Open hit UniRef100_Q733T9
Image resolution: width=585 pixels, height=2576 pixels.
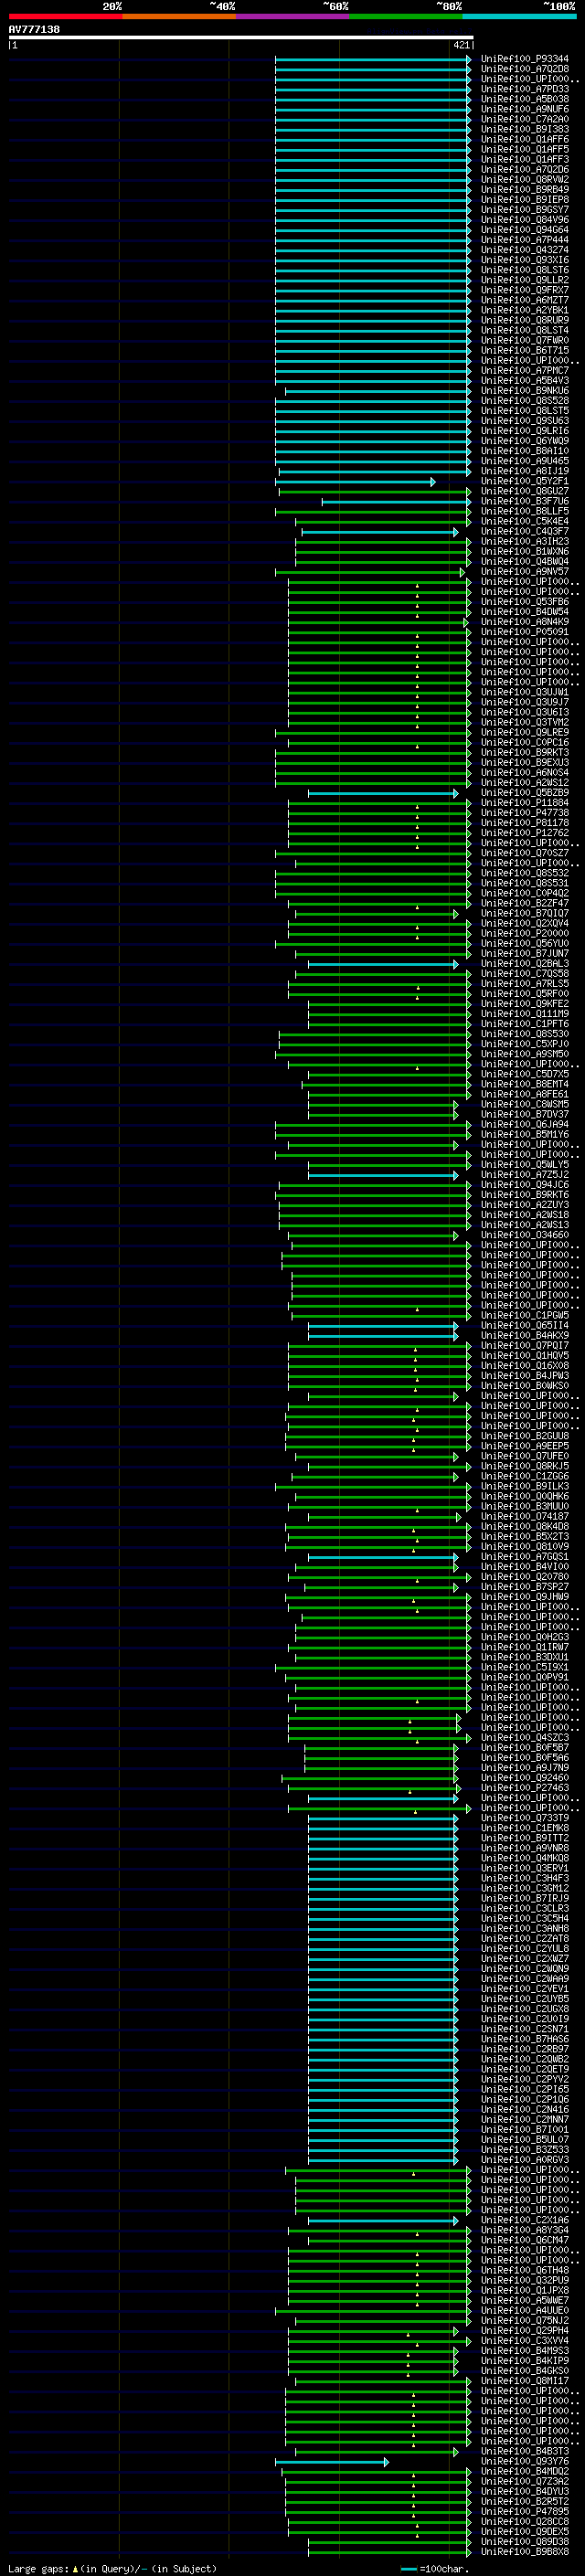coord(524,1818)
